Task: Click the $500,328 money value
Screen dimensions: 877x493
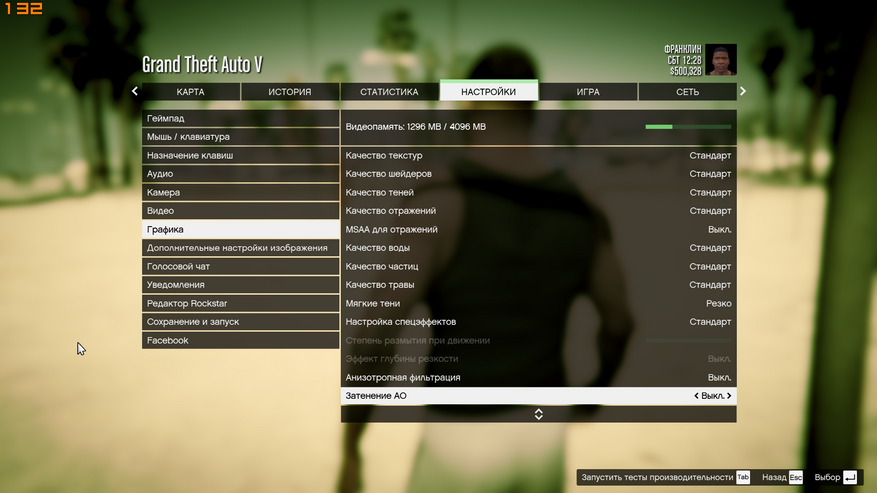Action: pyautogui.click(x=686, y=71)
